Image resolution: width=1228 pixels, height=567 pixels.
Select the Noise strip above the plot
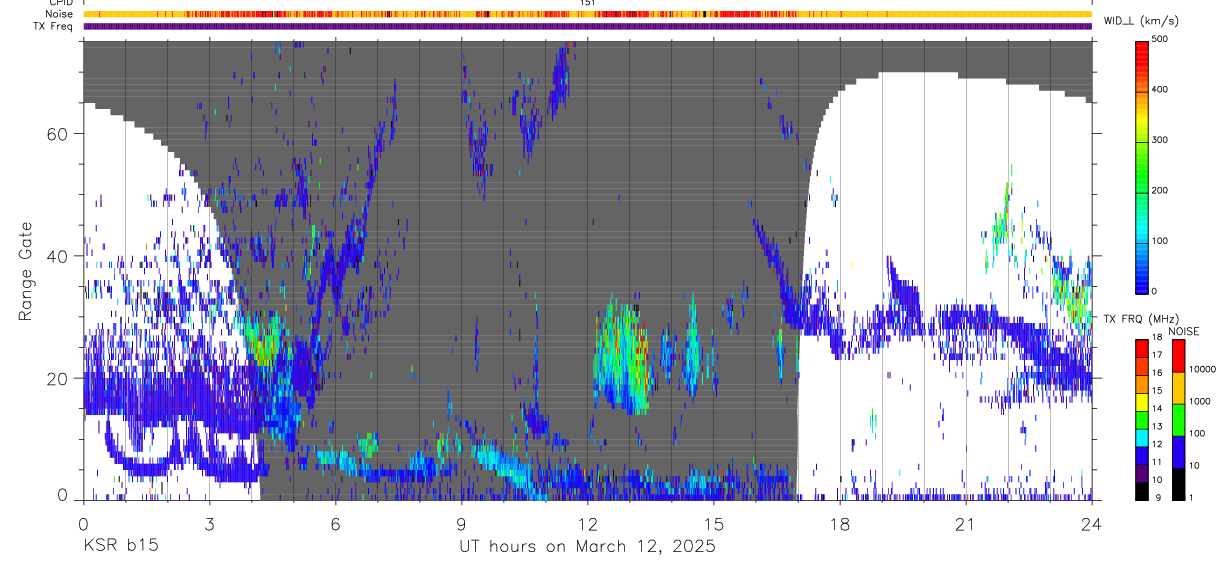[x=587, y=14]
